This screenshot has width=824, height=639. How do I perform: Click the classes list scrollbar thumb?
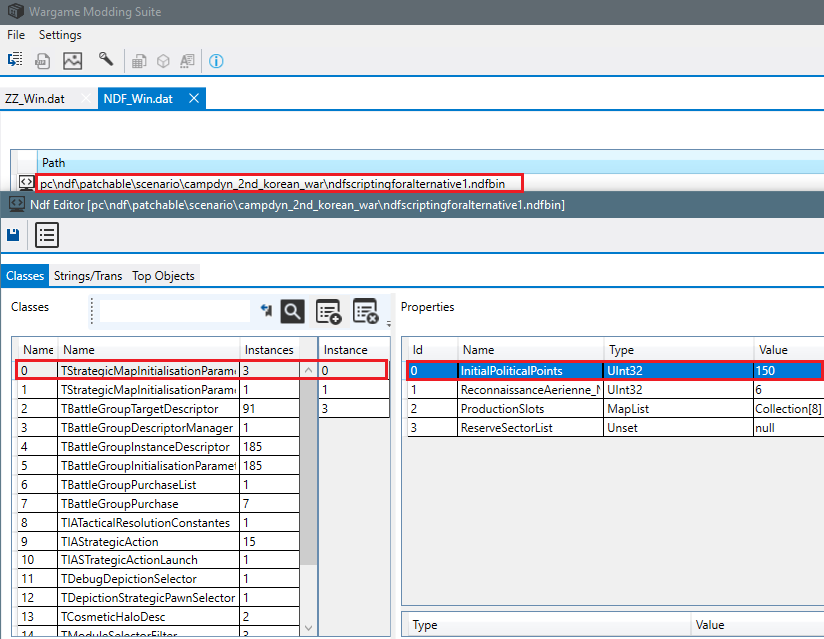pyautogui.click(x=308, y=472)
